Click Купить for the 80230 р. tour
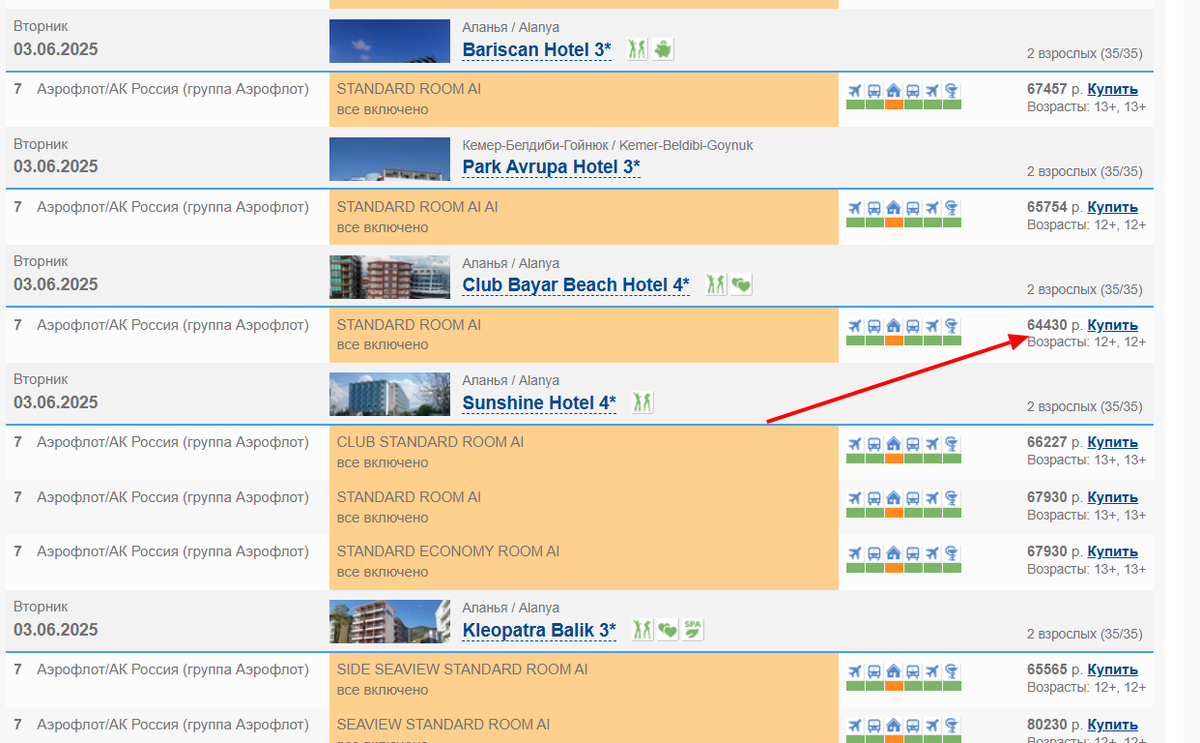Screen dimensions: 1200x743 point(1112,725)
